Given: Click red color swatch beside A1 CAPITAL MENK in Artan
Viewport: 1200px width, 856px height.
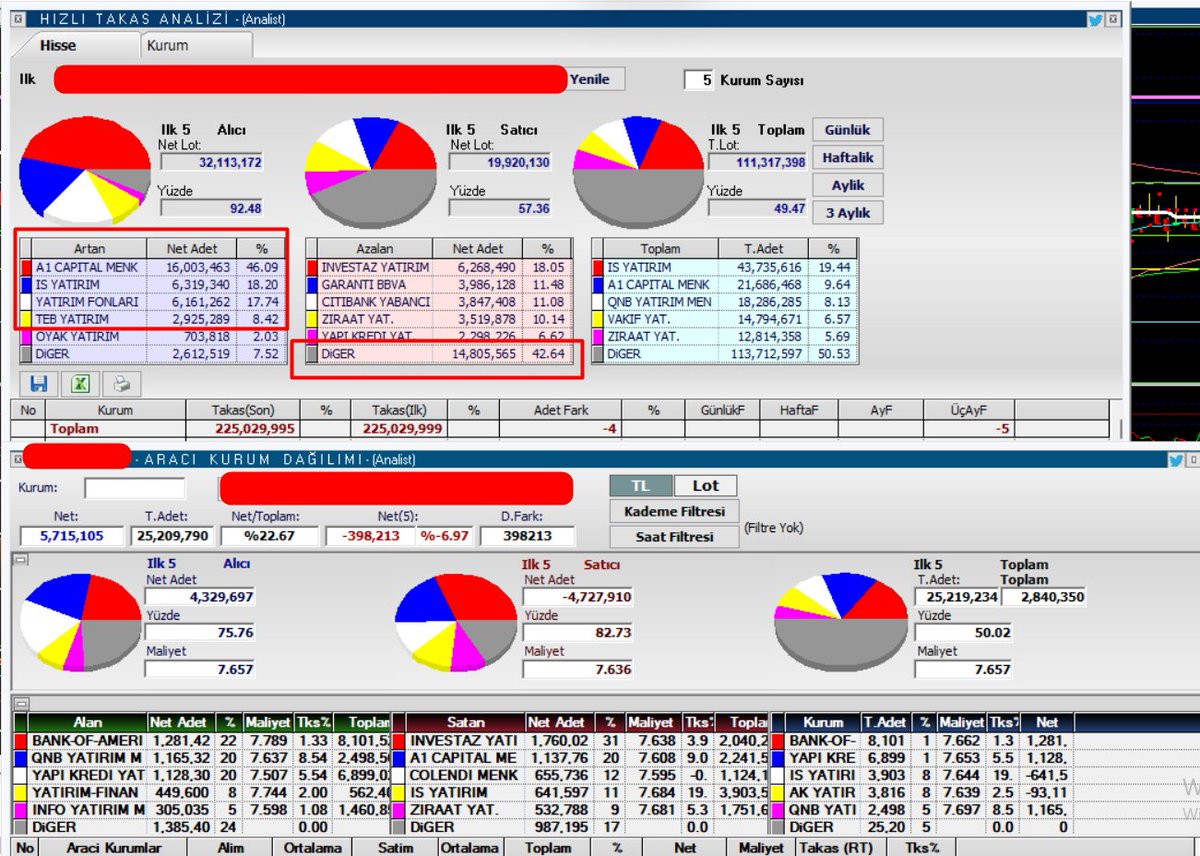Looking at the screenshot, I should click(25, 267).
